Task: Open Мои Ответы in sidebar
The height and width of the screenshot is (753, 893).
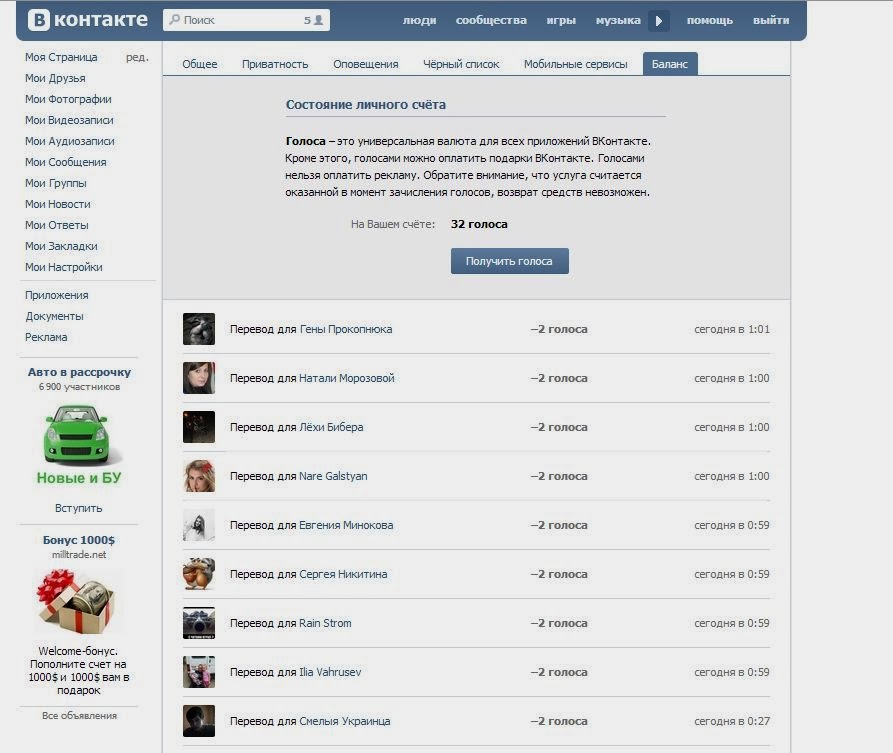Action: click(x=56, y=225)
